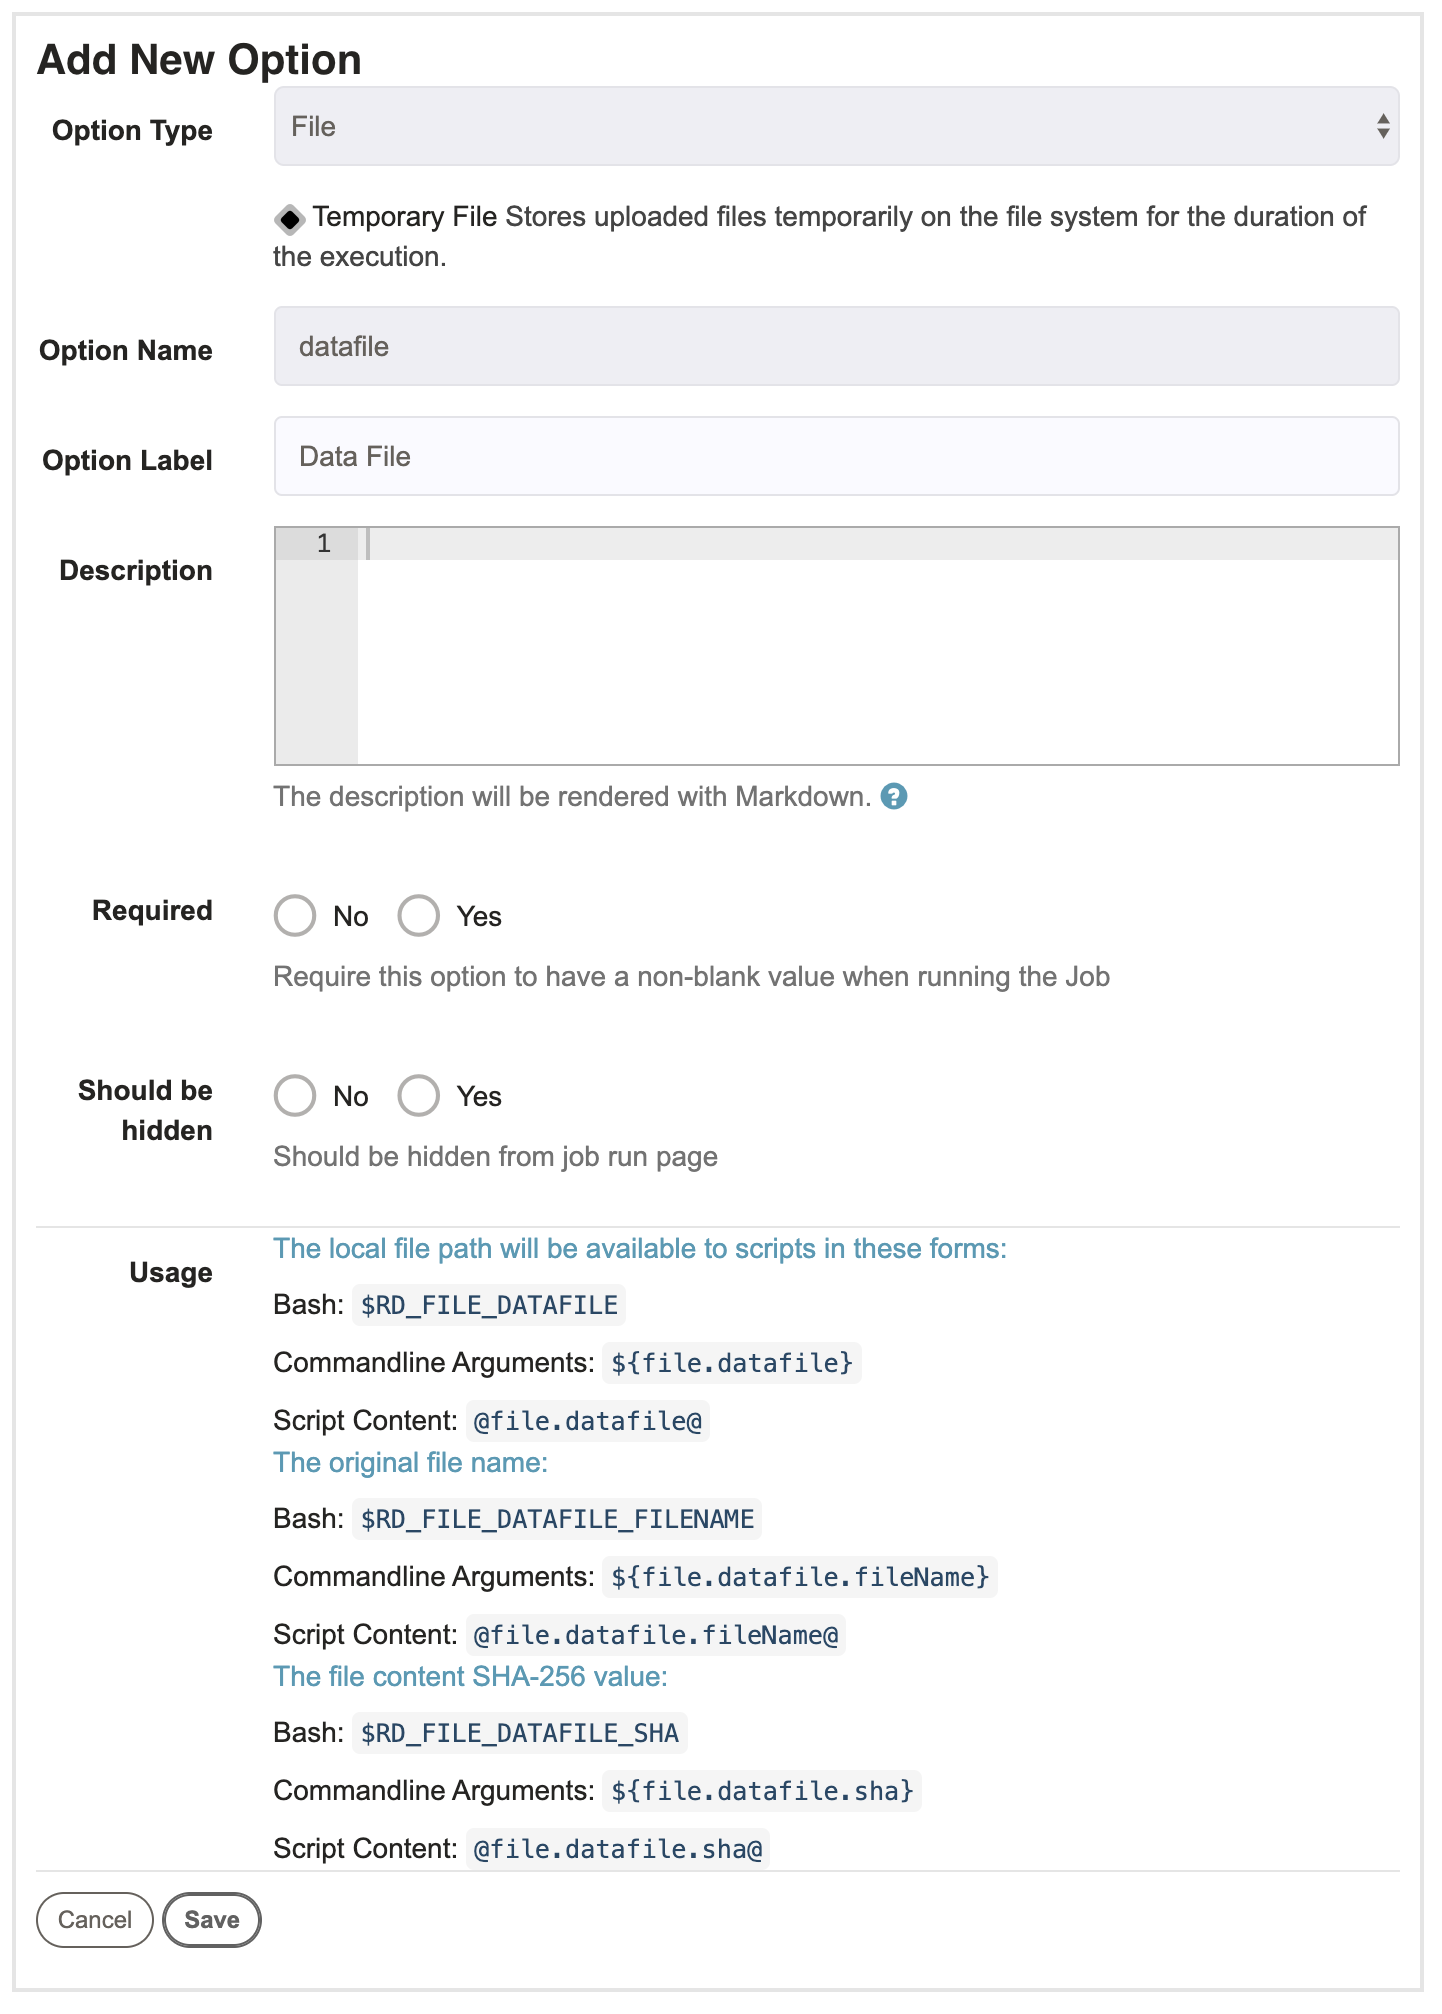Open the Option Type File dropdown
The height and width of the screenshot is (2014, 1442).
(836, 126)
